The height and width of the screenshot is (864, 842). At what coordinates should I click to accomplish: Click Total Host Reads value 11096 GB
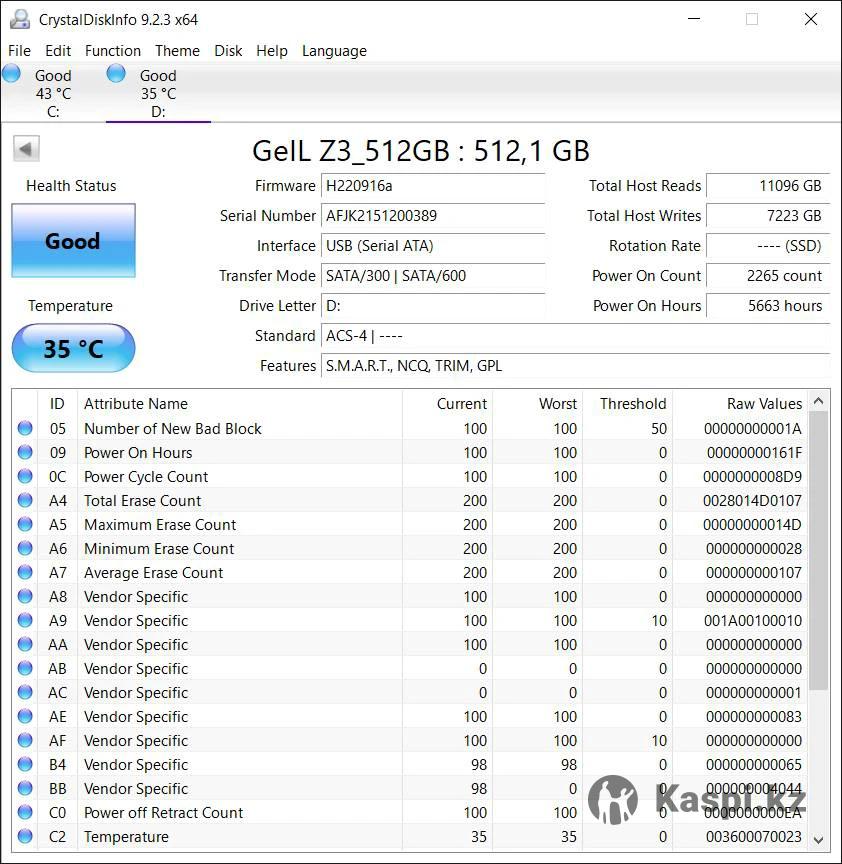(768, 186)
